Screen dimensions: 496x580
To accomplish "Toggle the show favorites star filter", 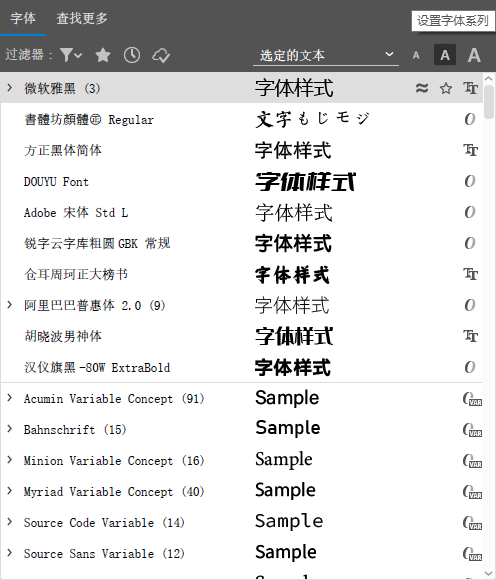I will pyautogui.click(x=103, y=55).
